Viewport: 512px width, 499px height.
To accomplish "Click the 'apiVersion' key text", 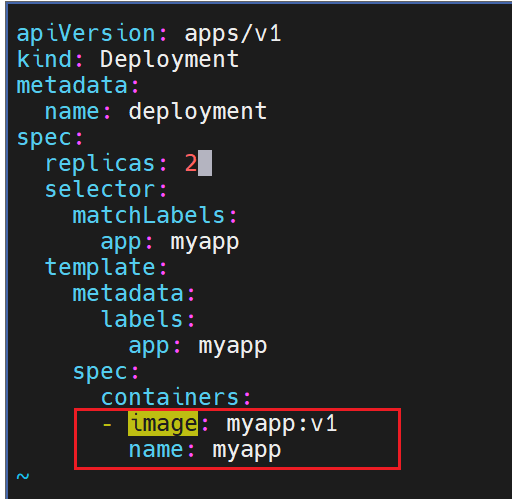I will point(86,33).
